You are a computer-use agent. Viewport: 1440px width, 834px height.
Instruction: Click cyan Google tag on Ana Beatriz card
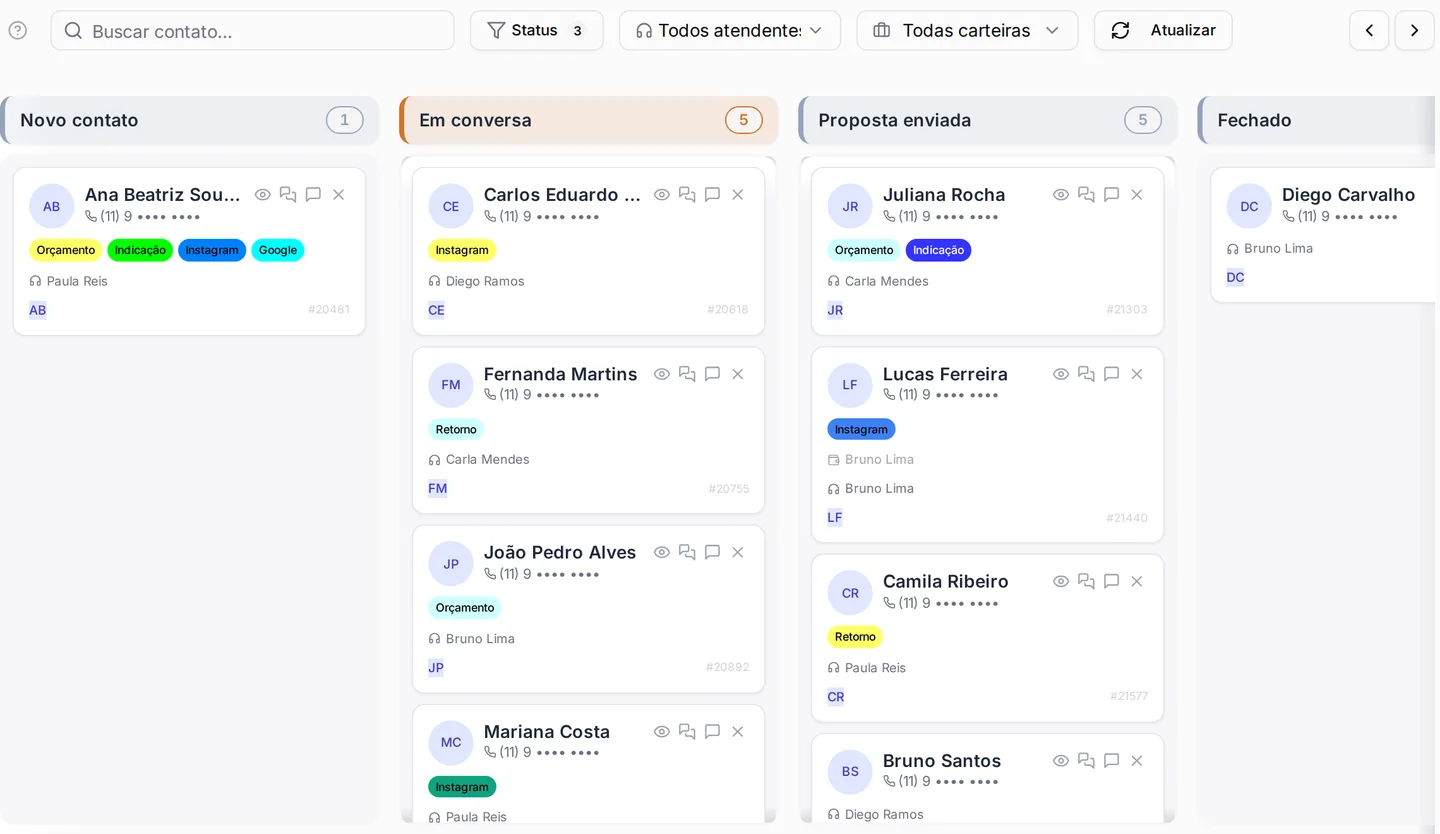click(x=278, y=250)
